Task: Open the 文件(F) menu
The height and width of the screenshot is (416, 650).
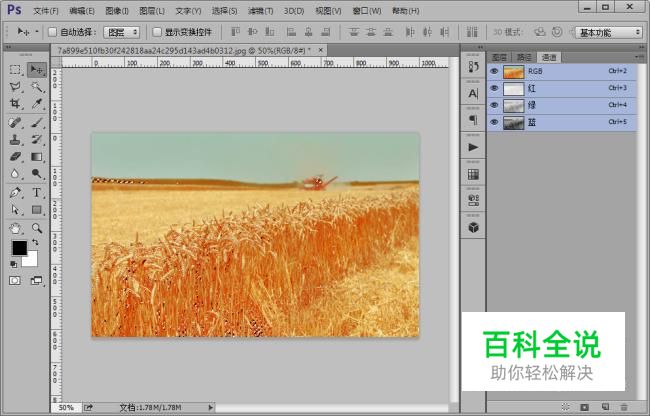Action: 46,11
